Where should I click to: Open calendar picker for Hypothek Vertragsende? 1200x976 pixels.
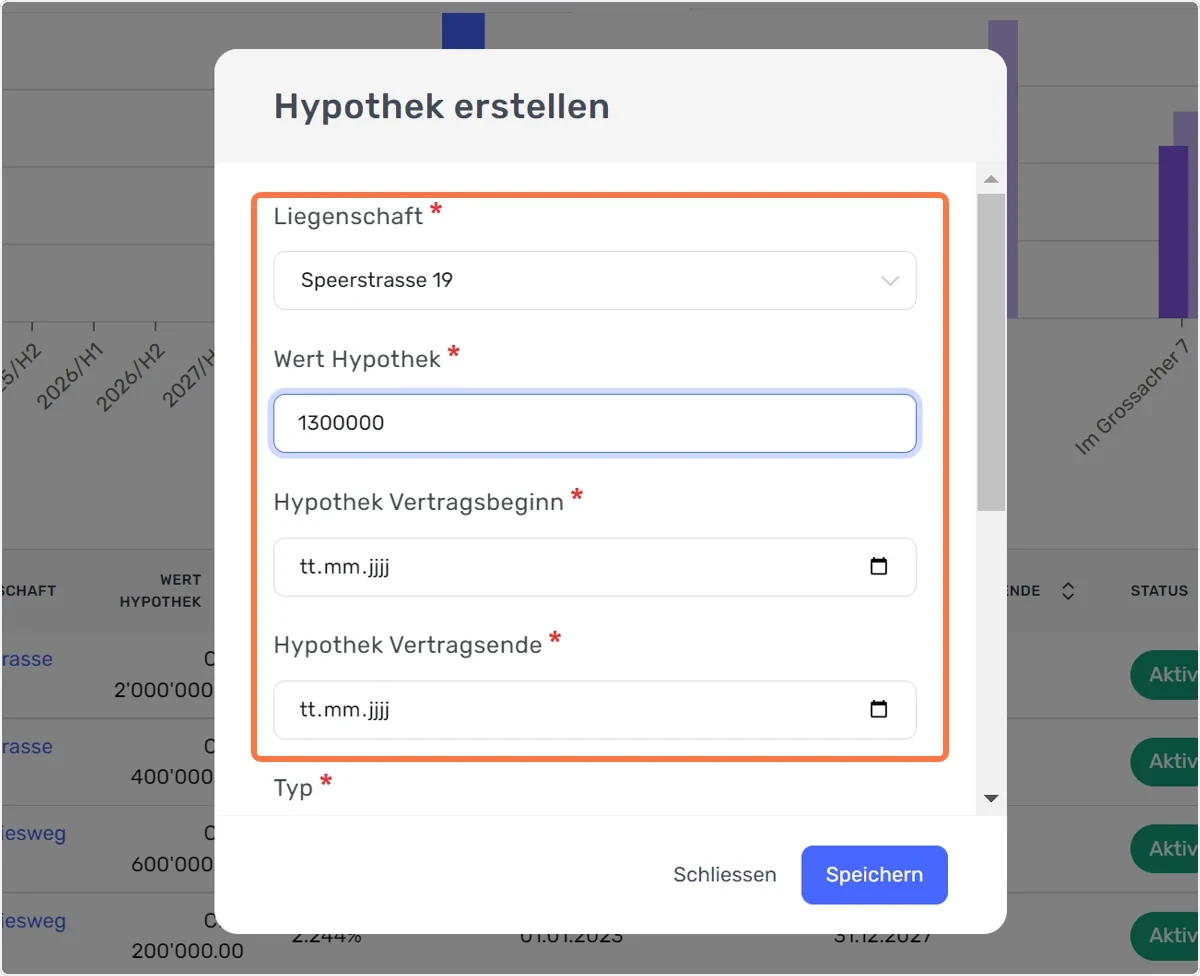coord(878,710)
